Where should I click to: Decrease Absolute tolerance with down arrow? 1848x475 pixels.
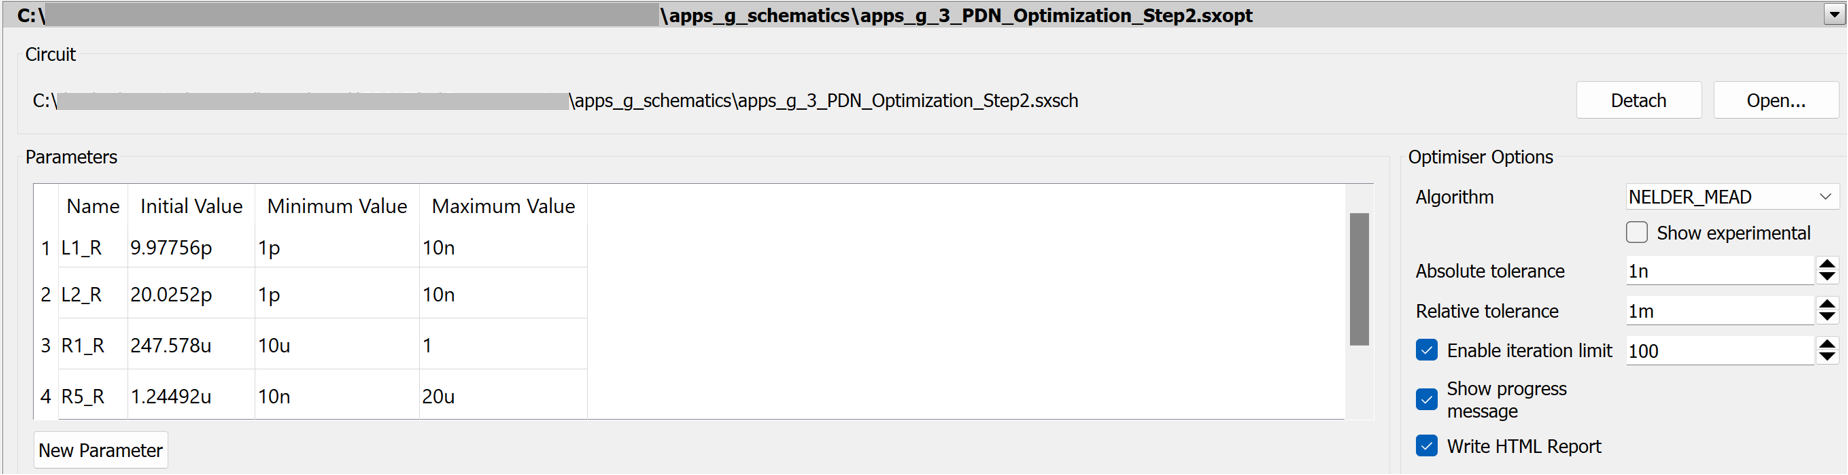(x=1827, y=277)
